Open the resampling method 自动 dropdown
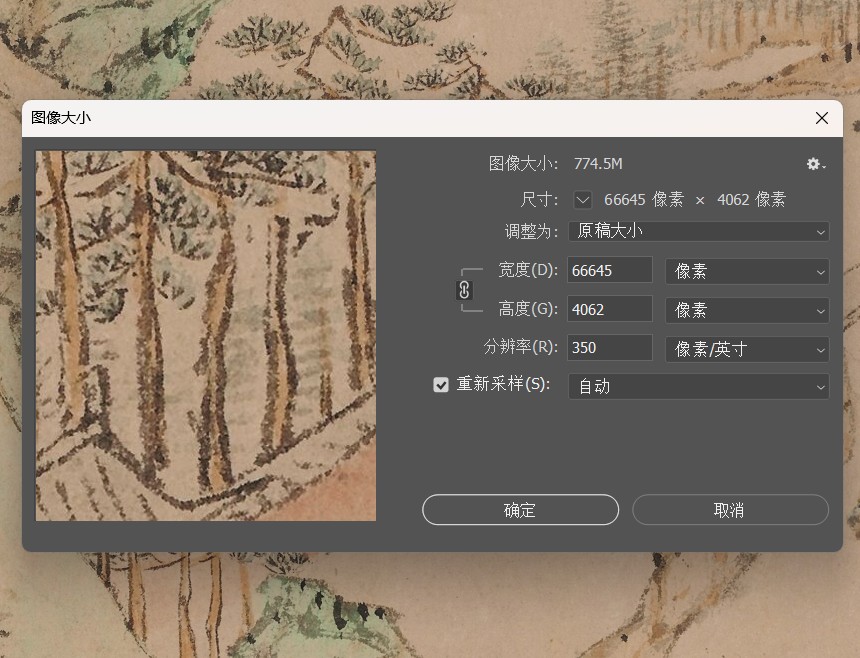 coord(699,387)
